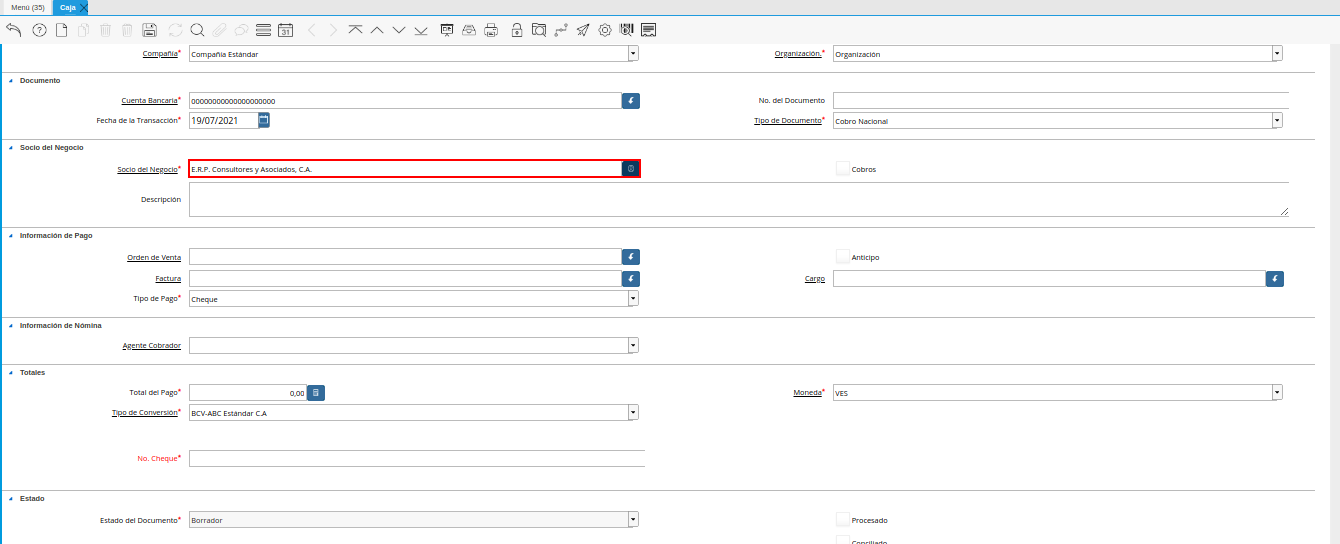The height and width of the screenshot is (544, 1340).
Task: Open the Agente Cobrador dropdown
Action: coord(633,345)
